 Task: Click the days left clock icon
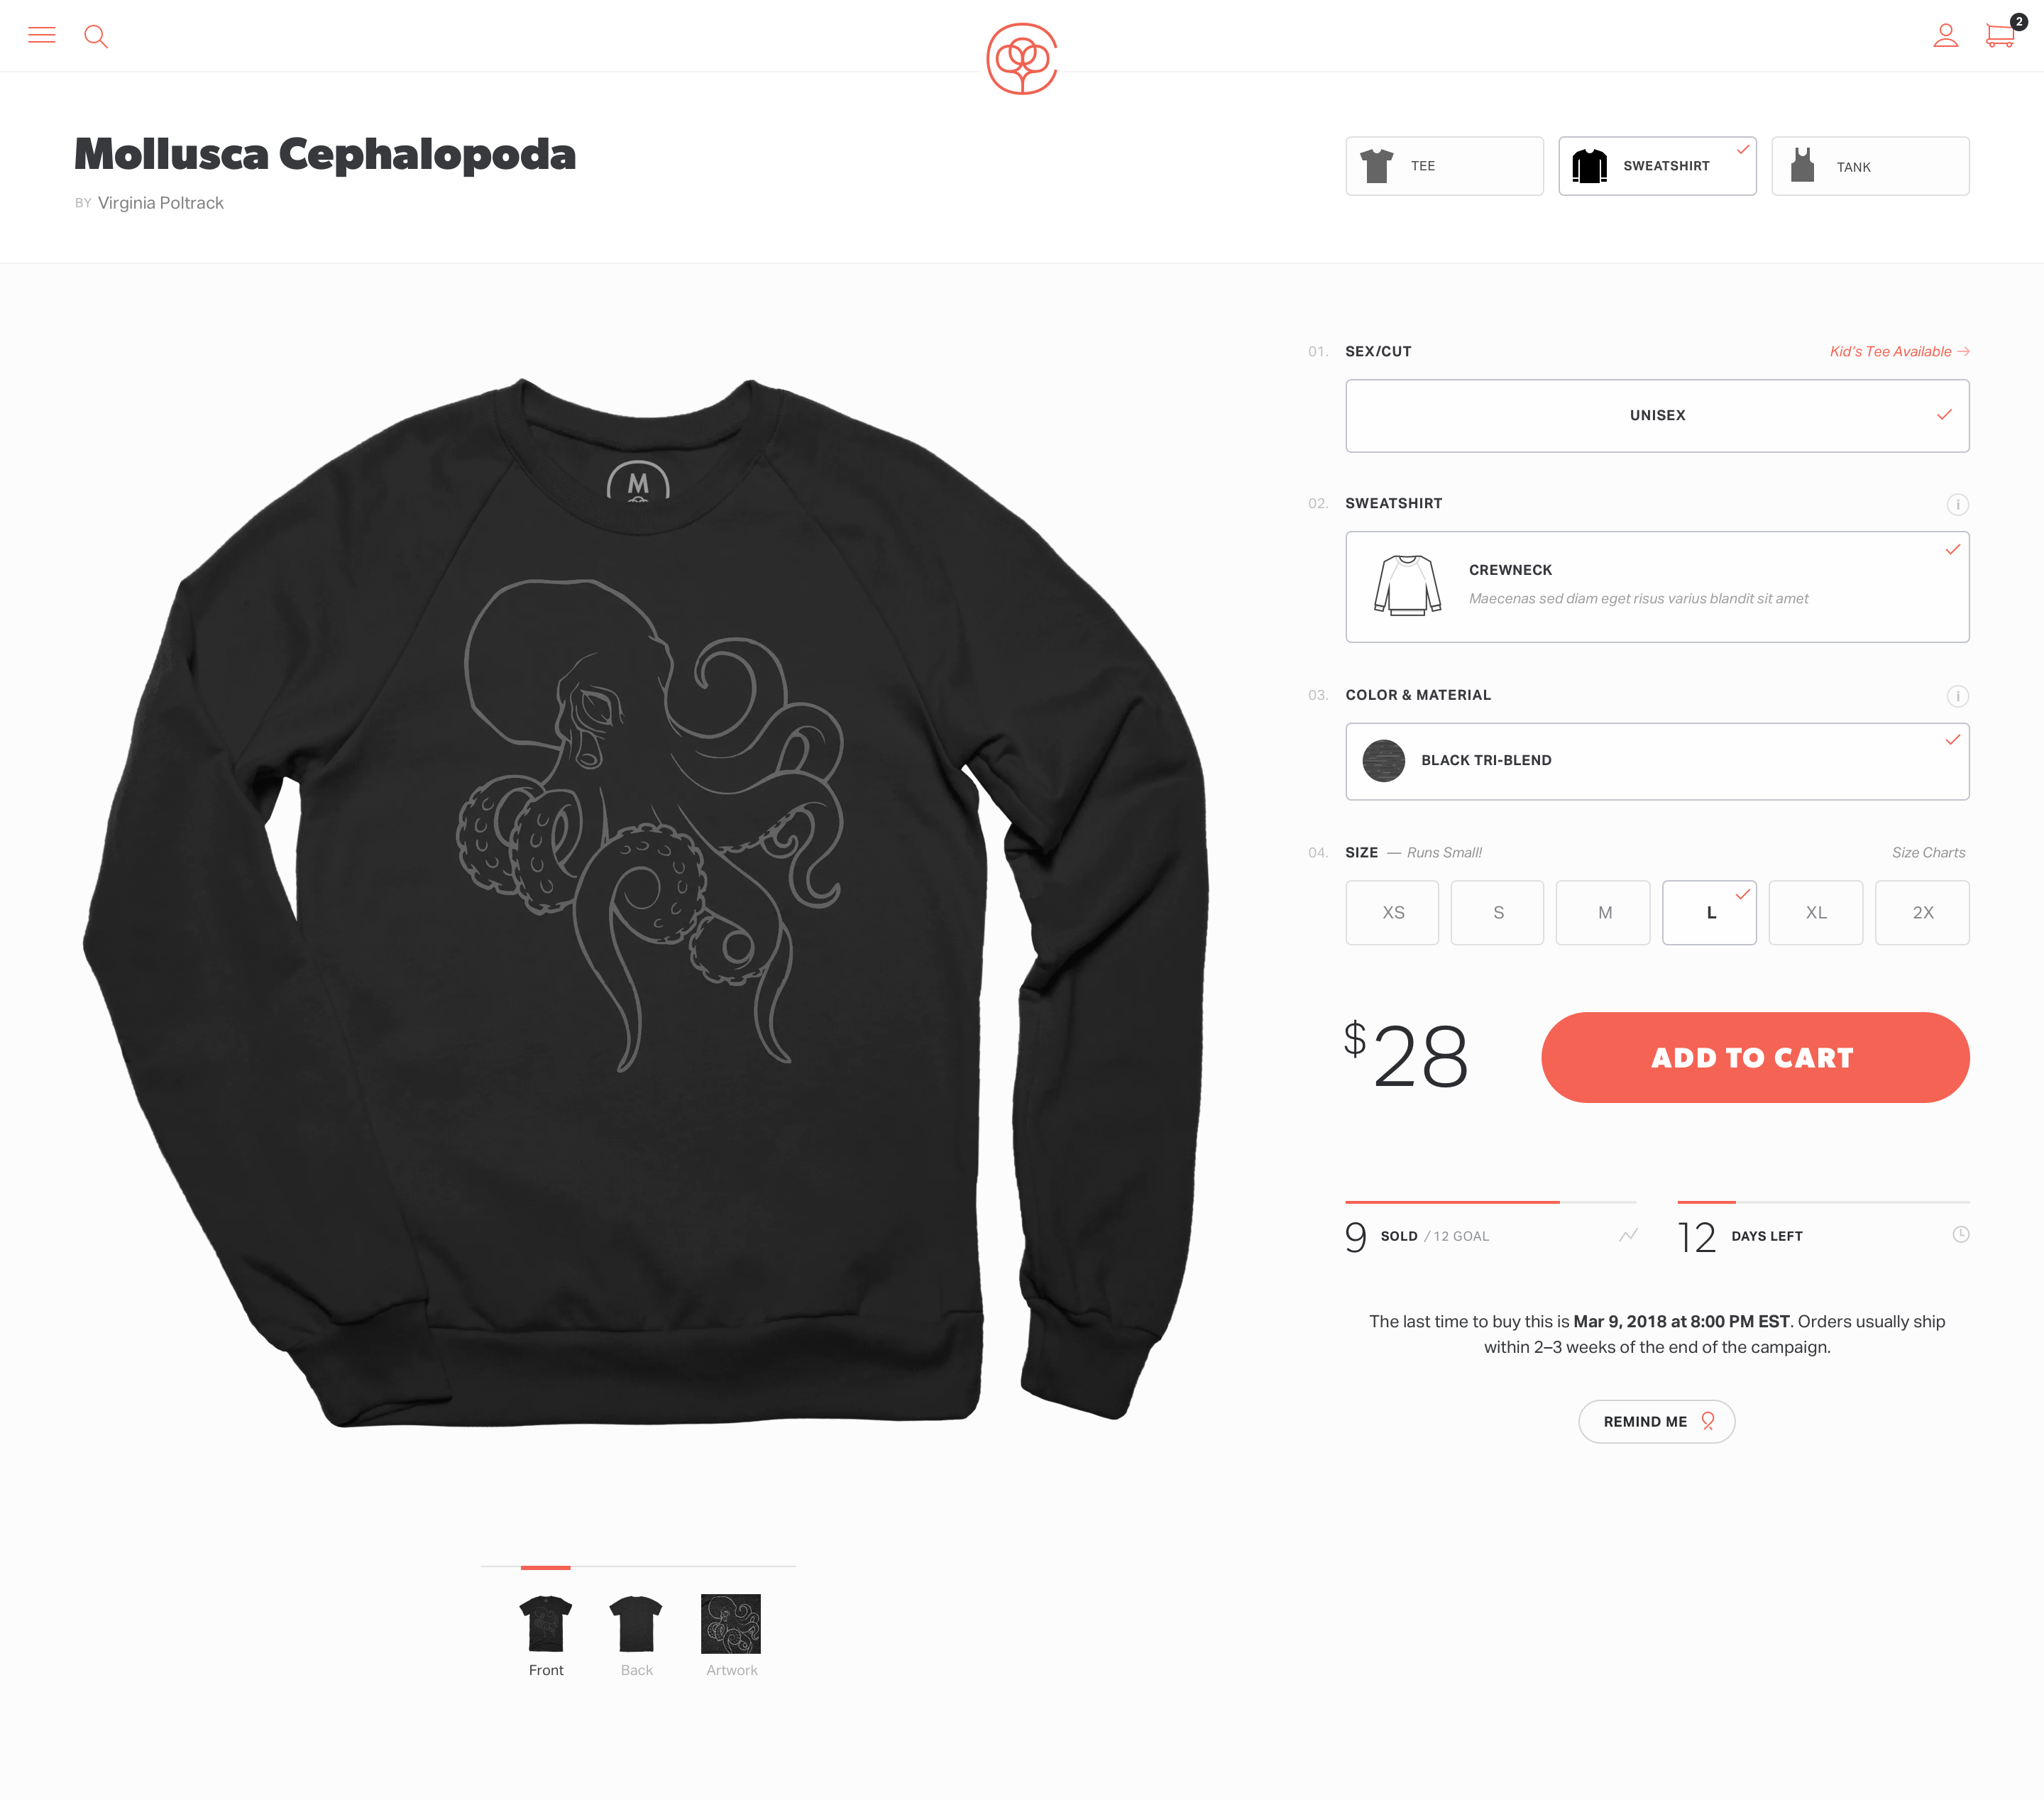[1960, 1234]
